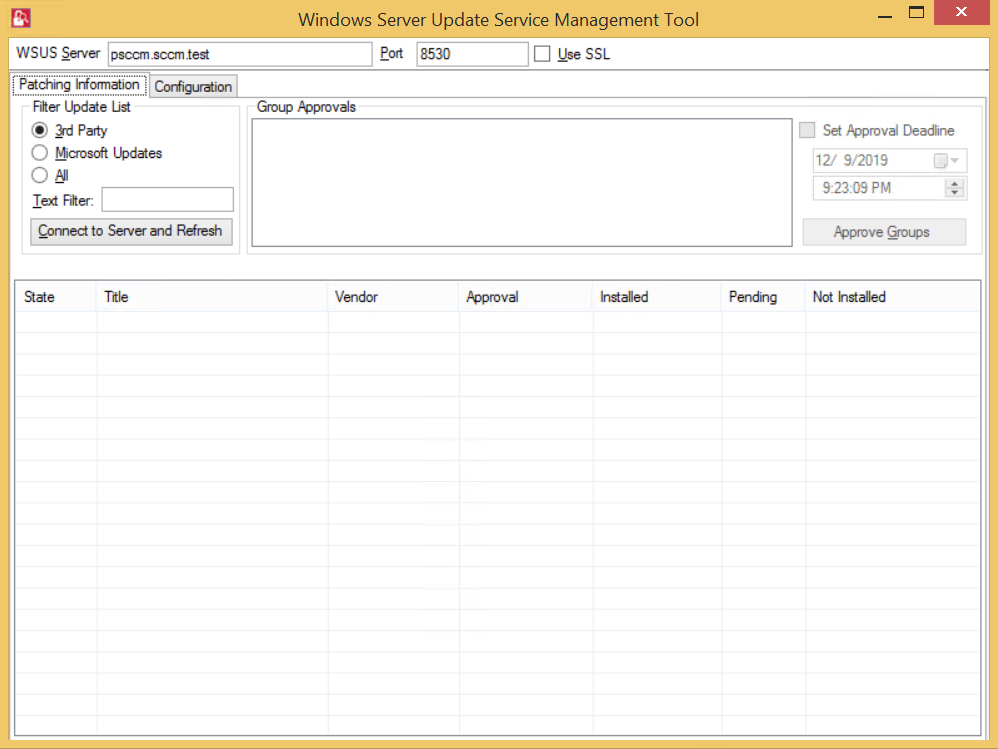Toggle the Set Approval Deadline checkbox
Viewport: 998px width, 749px height.
(808, 130)
